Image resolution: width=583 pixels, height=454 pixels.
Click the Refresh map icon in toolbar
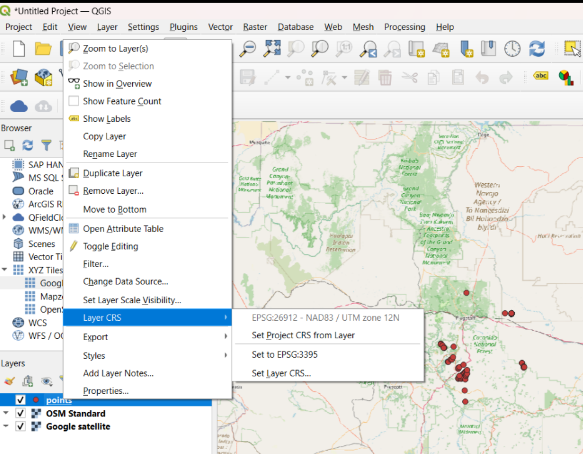click(537, 49)
